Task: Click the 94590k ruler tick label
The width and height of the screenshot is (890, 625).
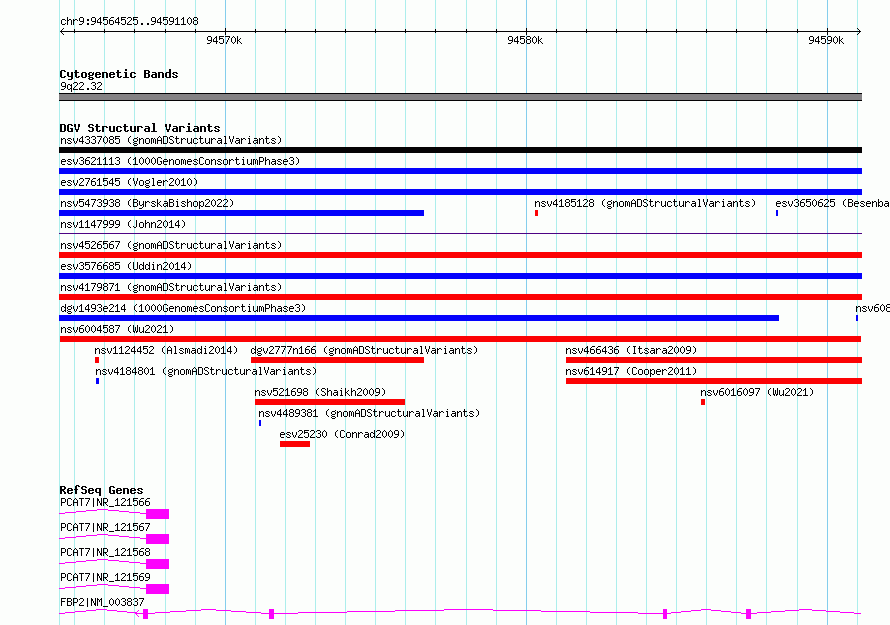Action: point(826,40)
